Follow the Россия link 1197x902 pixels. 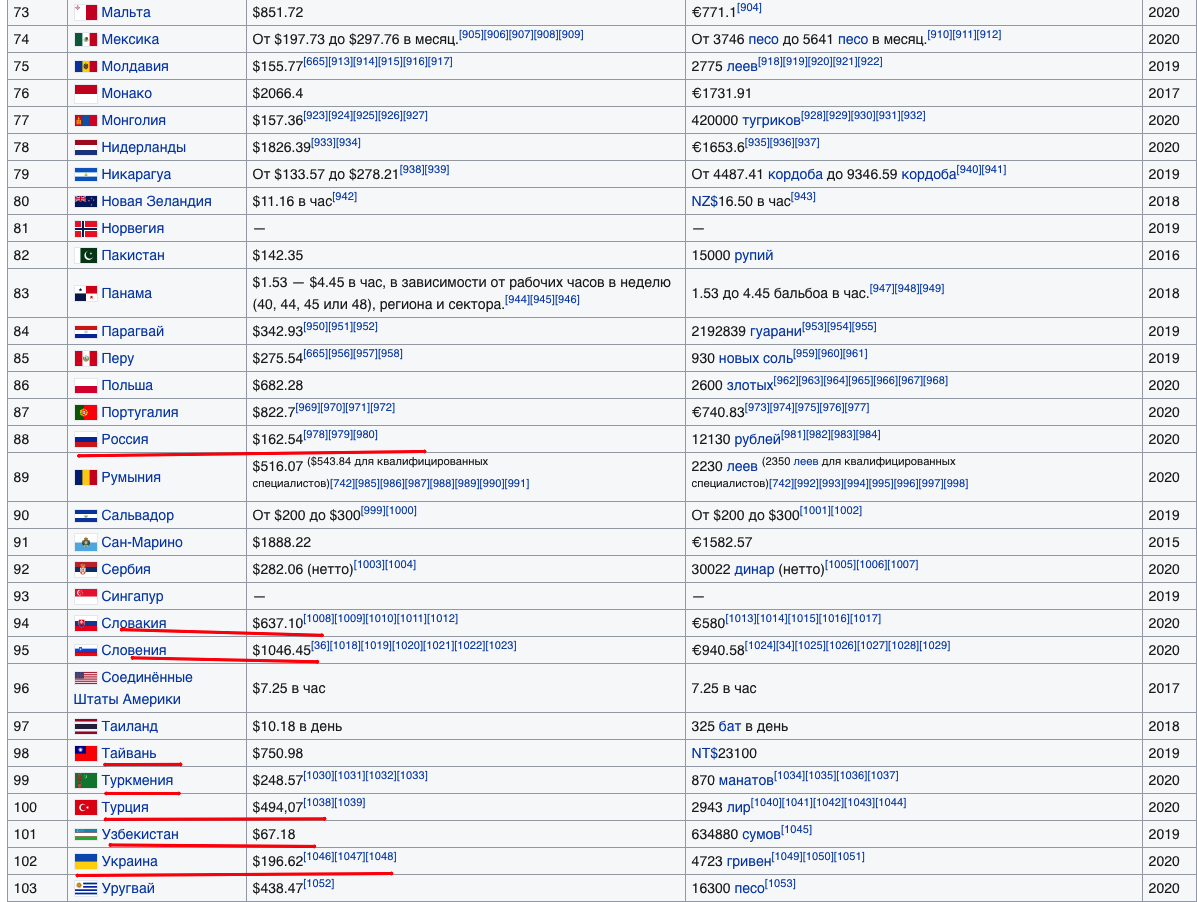pyautogui.click(x=125, y=440)
